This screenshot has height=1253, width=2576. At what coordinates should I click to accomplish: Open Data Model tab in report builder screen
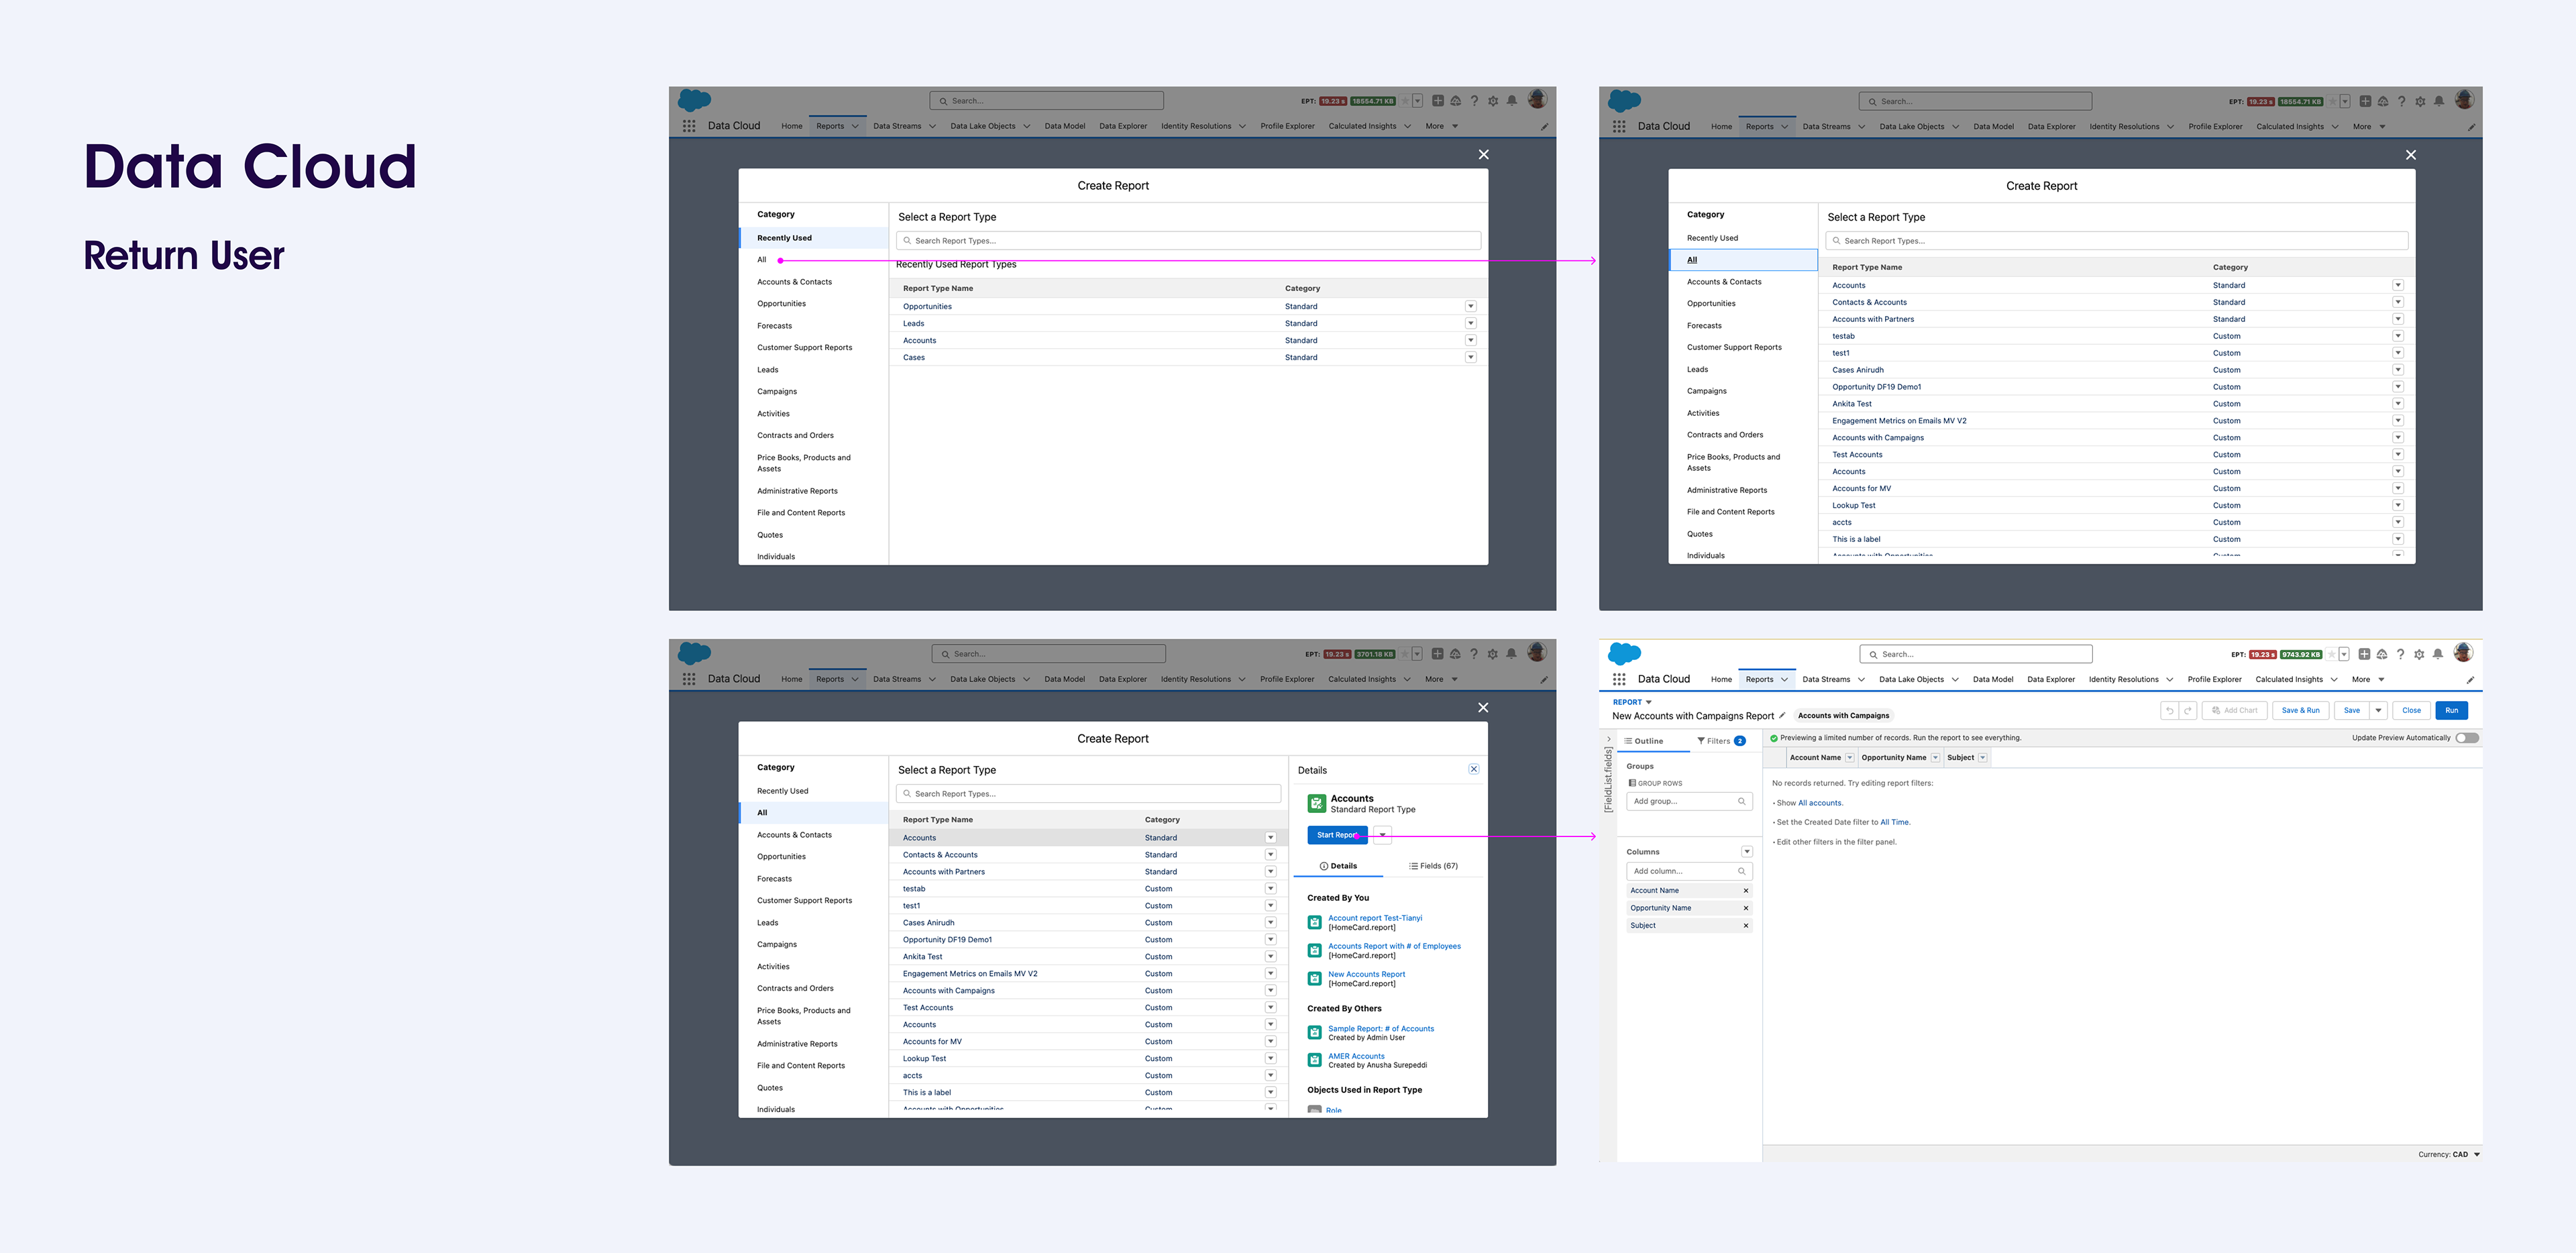(1993, 679)
